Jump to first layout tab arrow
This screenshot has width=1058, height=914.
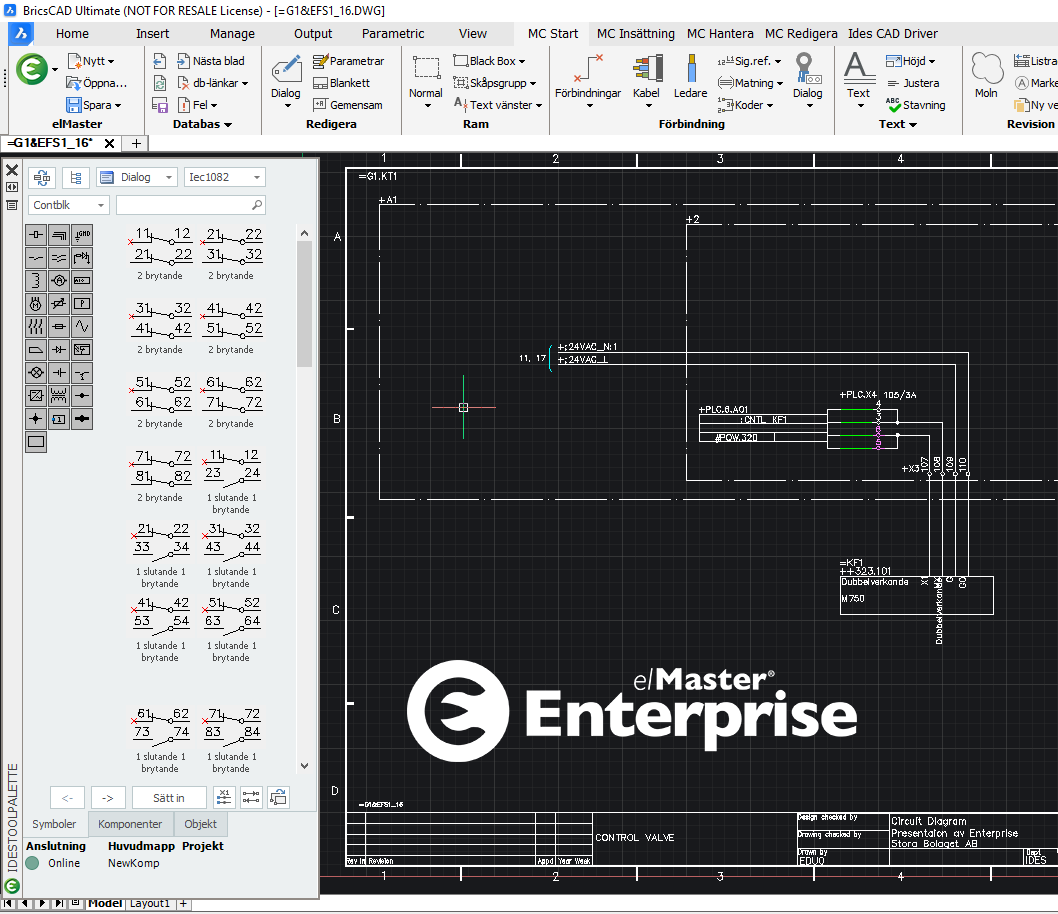click(x=8, y=903)
